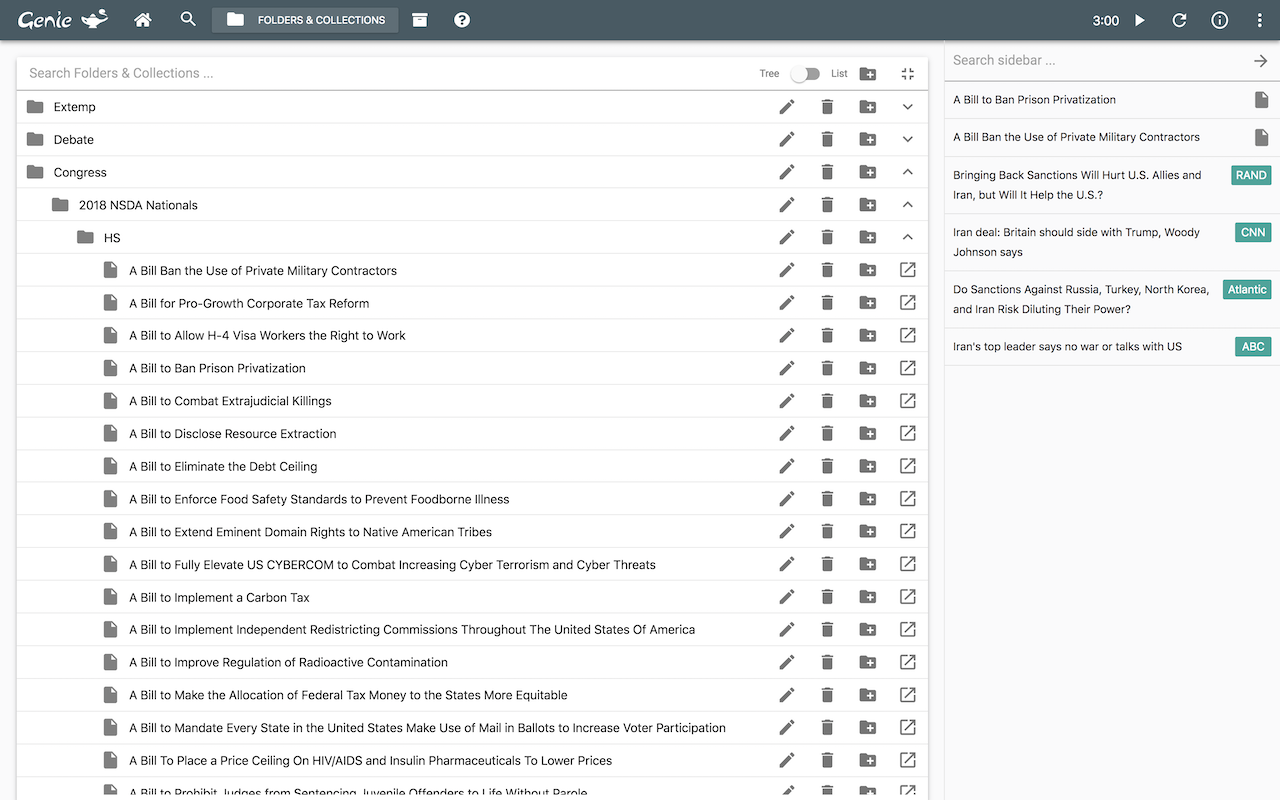Toggle the Tree/List view switch

tap(804, 74)
